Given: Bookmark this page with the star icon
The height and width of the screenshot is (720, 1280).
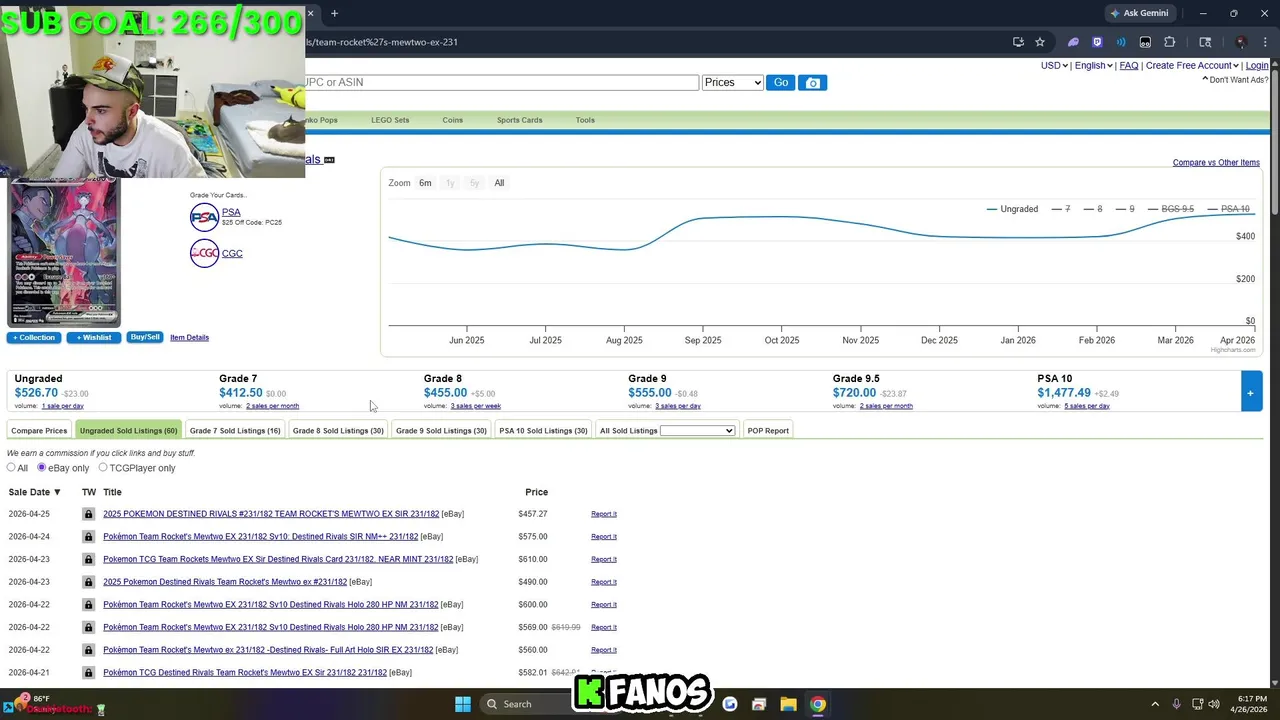Looking at the screenshot, I should click(1040, 42).
